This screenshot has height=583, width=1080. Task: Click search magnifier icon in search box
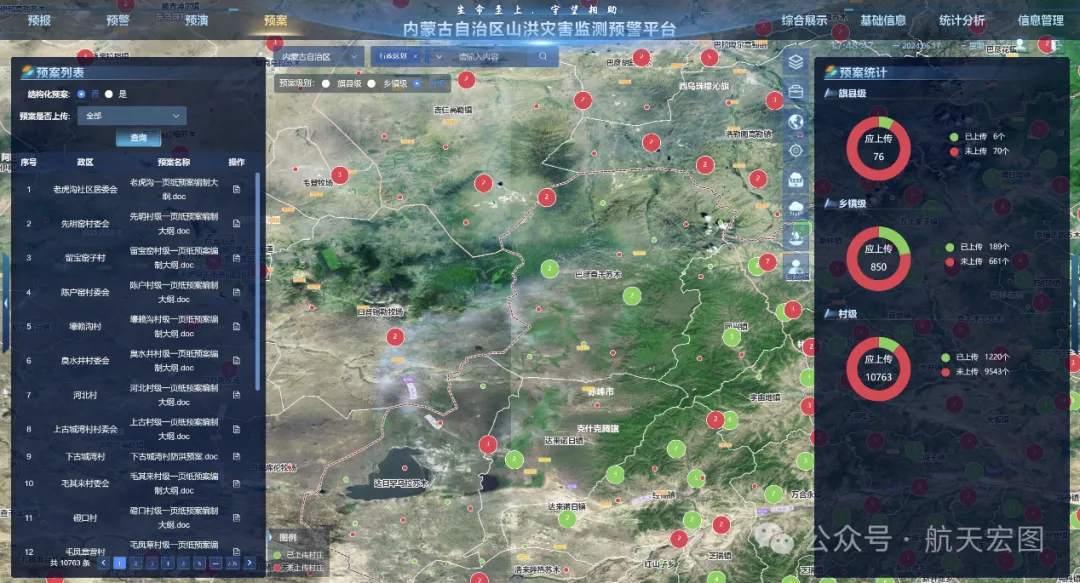pos(543,57)
